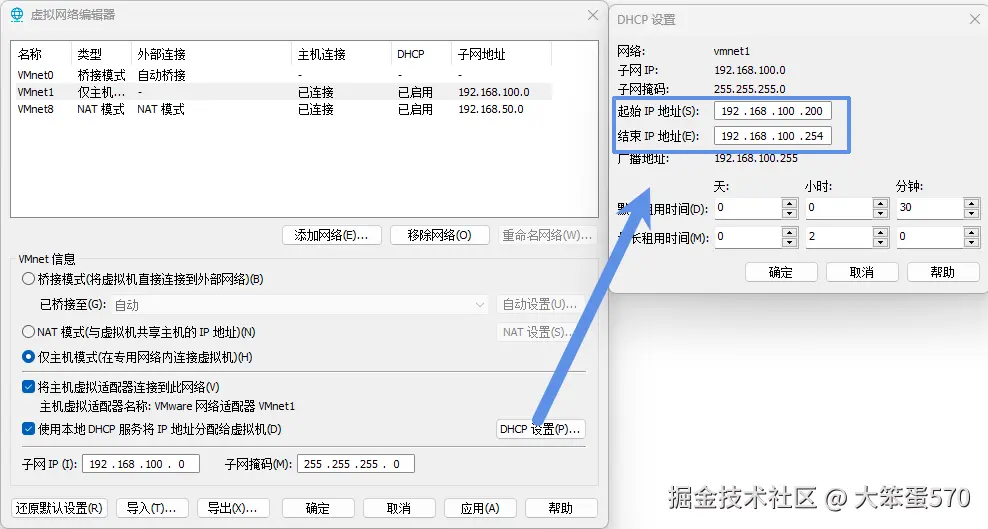Increase the 默认租用时间 days value

click(790, 203)
